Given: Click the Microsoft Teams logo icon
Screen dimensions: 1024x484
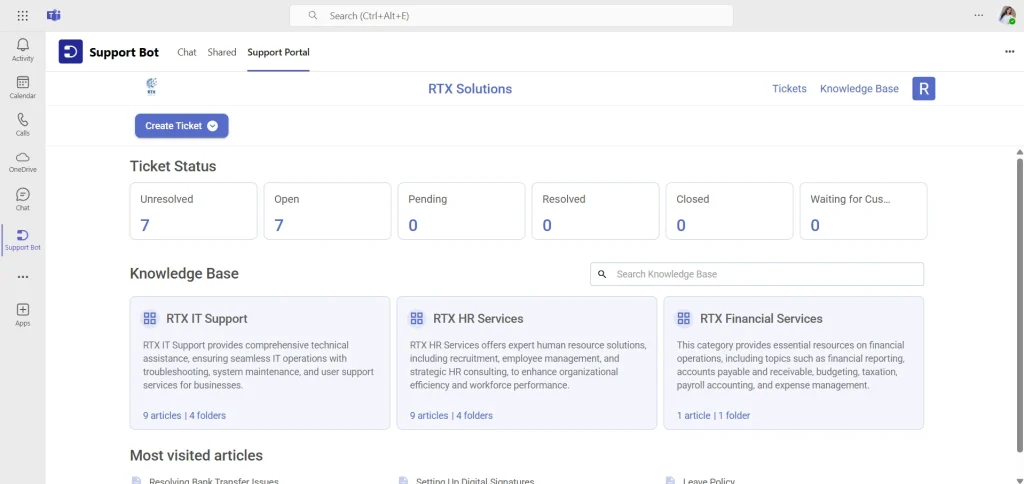Looking at the screenshot, I should coord(54,15).
